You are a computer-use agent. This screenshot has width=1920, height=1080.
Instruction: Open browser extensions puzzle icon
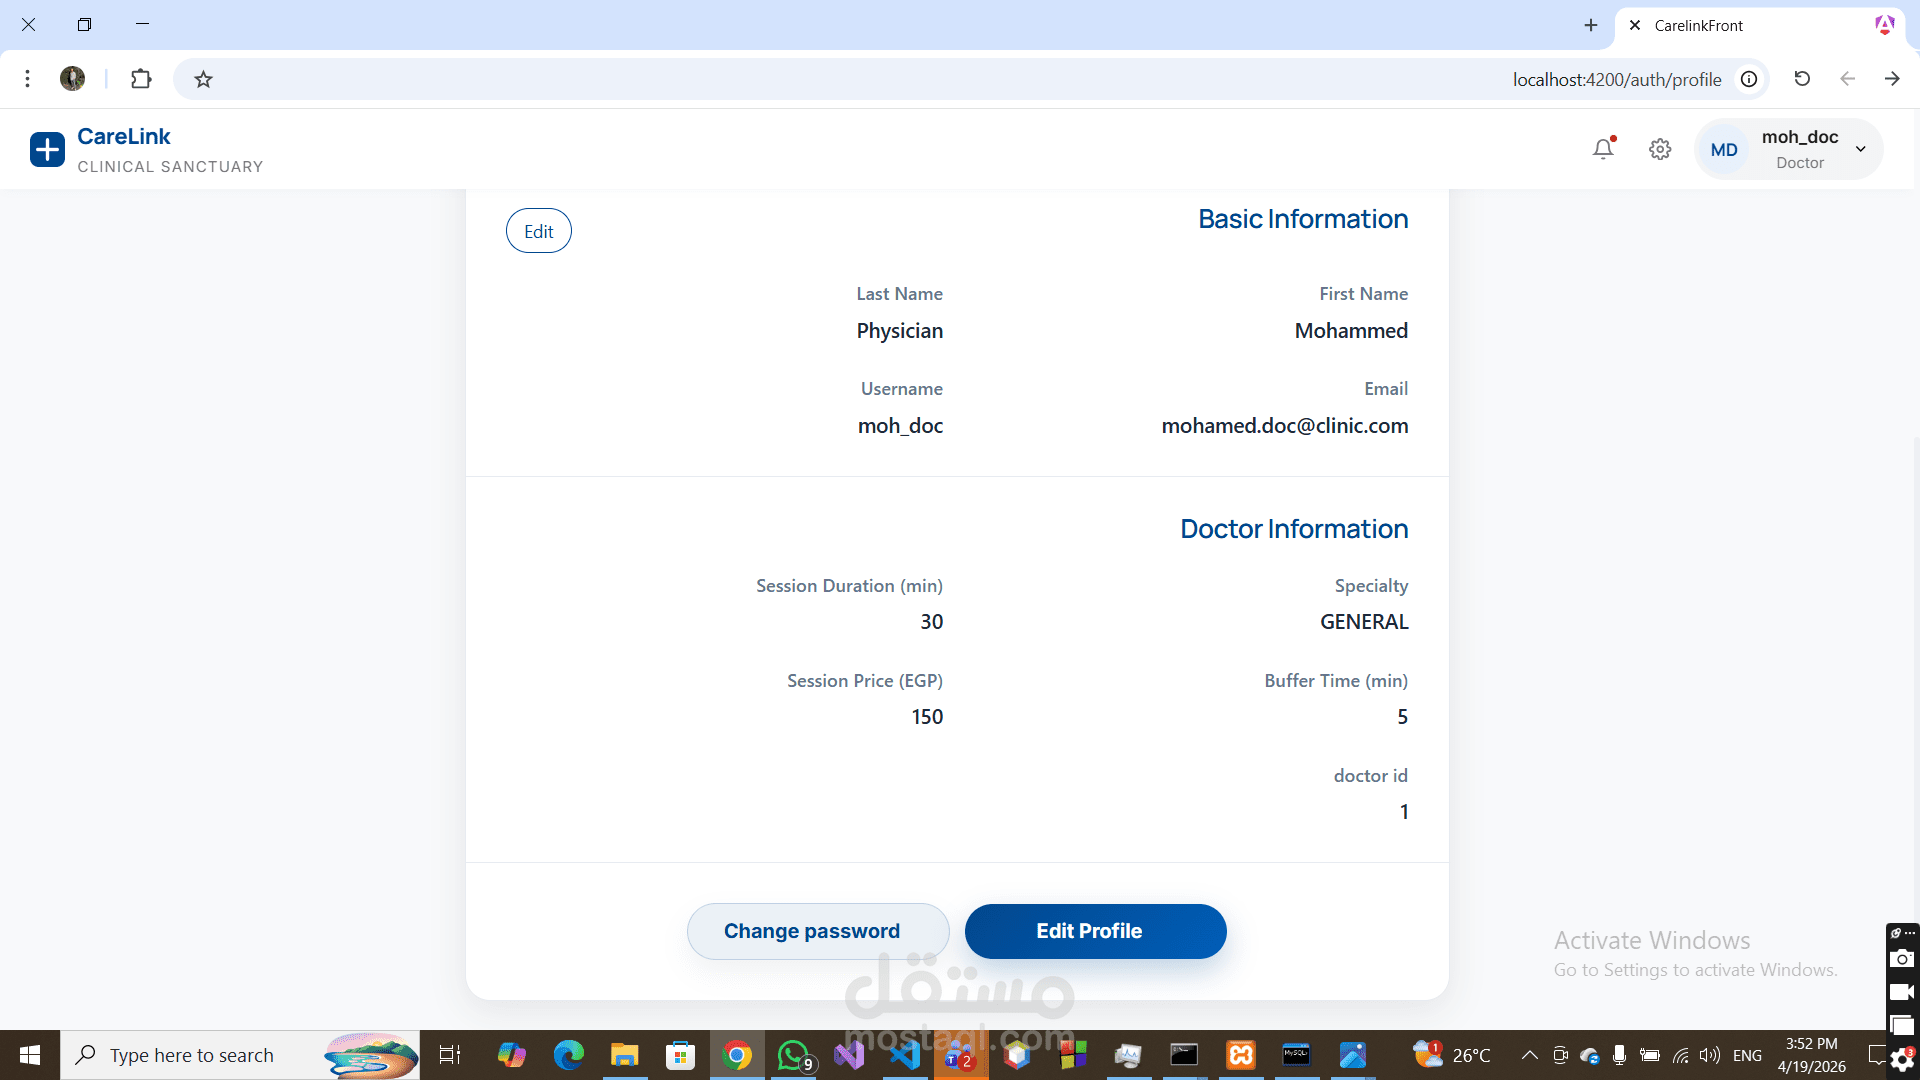tap(141, 79)
